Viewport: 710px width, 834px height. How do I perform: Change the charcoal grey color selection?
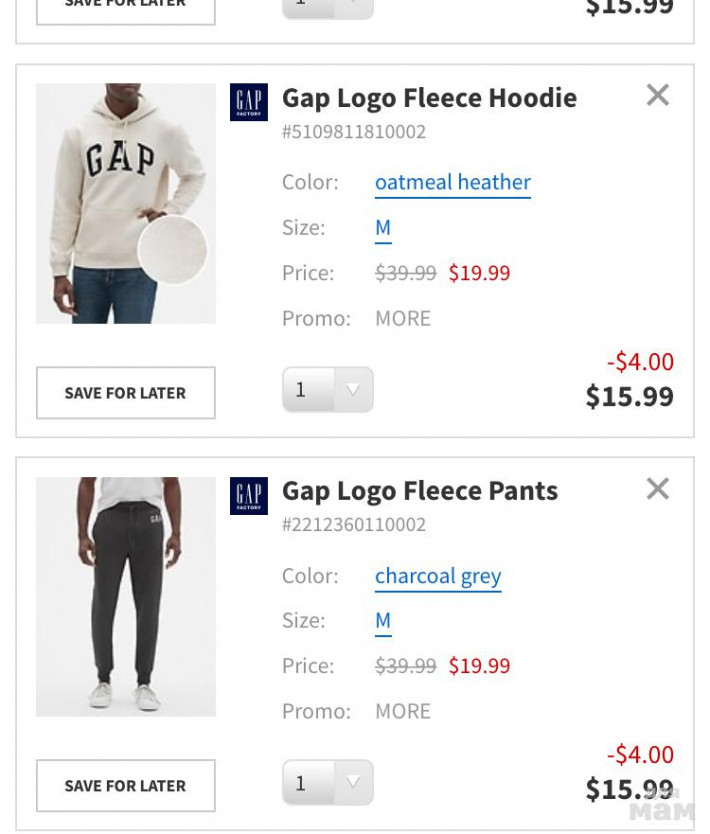[x=438, y=576]
